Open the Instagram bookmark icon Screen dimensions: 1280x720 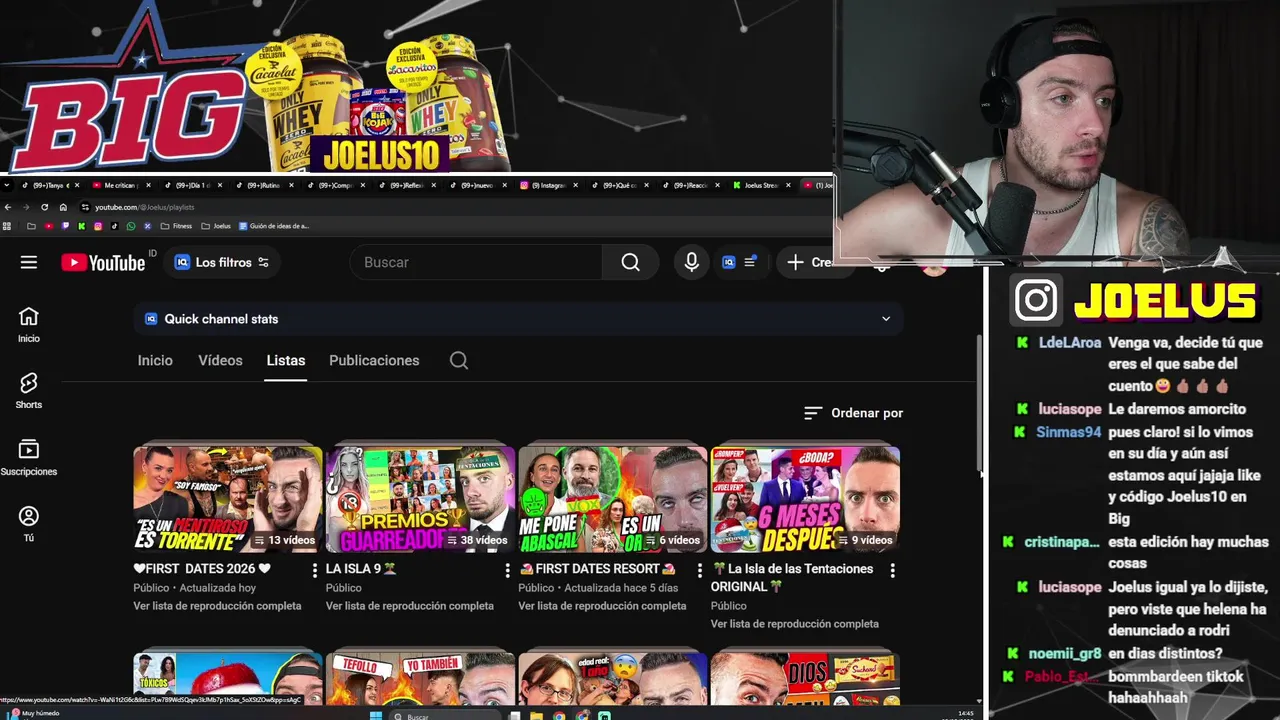[x=98, y=226]
